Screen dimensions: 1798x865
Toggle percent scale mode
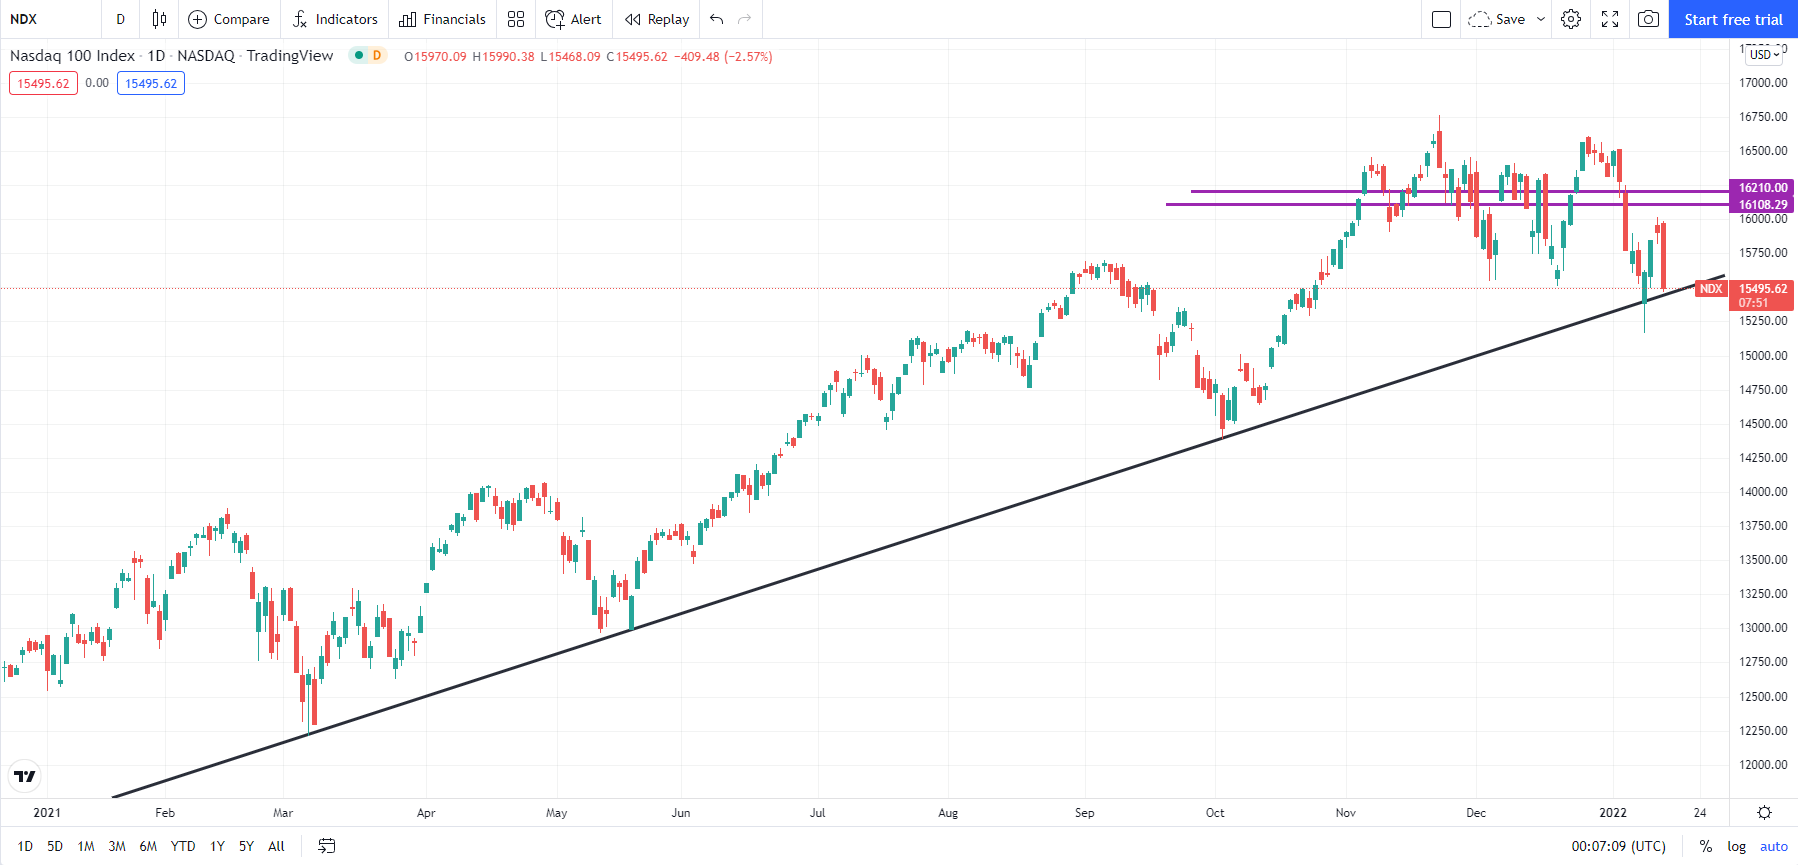pyautogui.click(x=1706, y=846)
